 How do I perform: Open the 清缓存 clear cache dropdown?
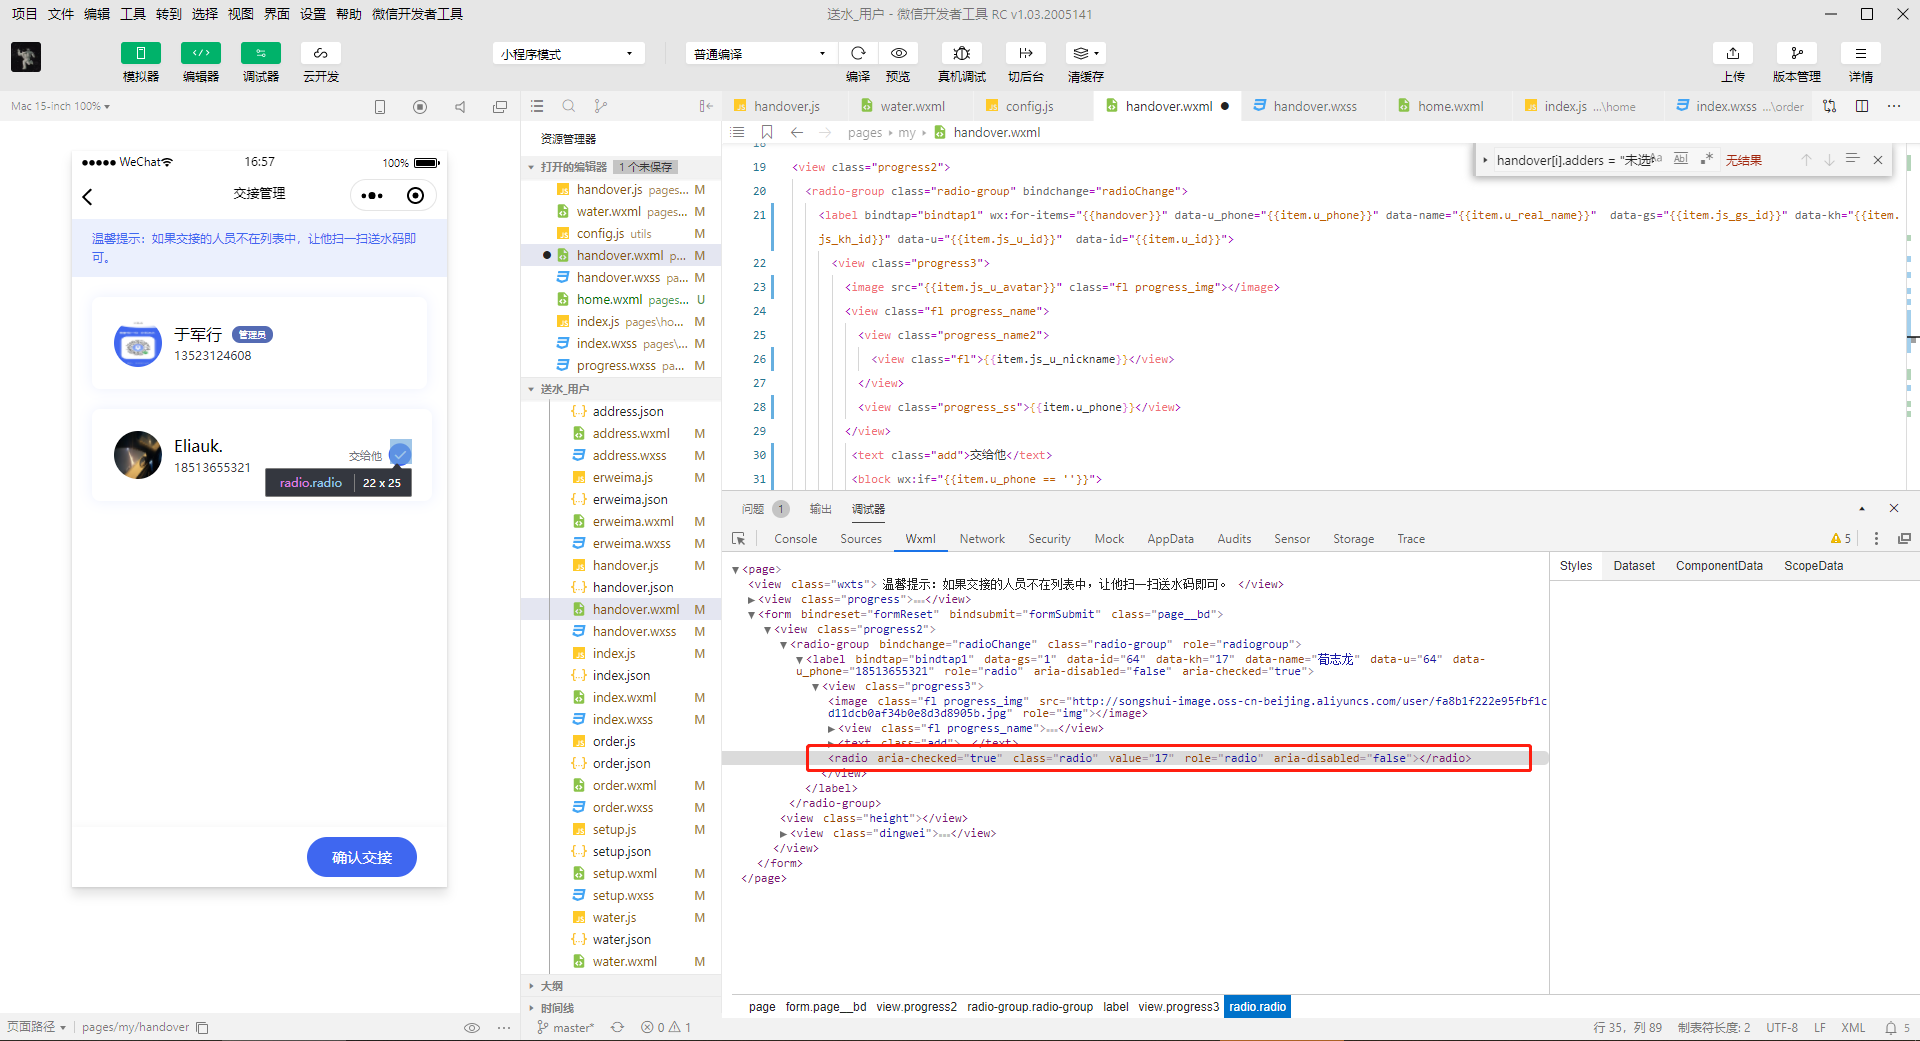click(x=1085, y=54)
